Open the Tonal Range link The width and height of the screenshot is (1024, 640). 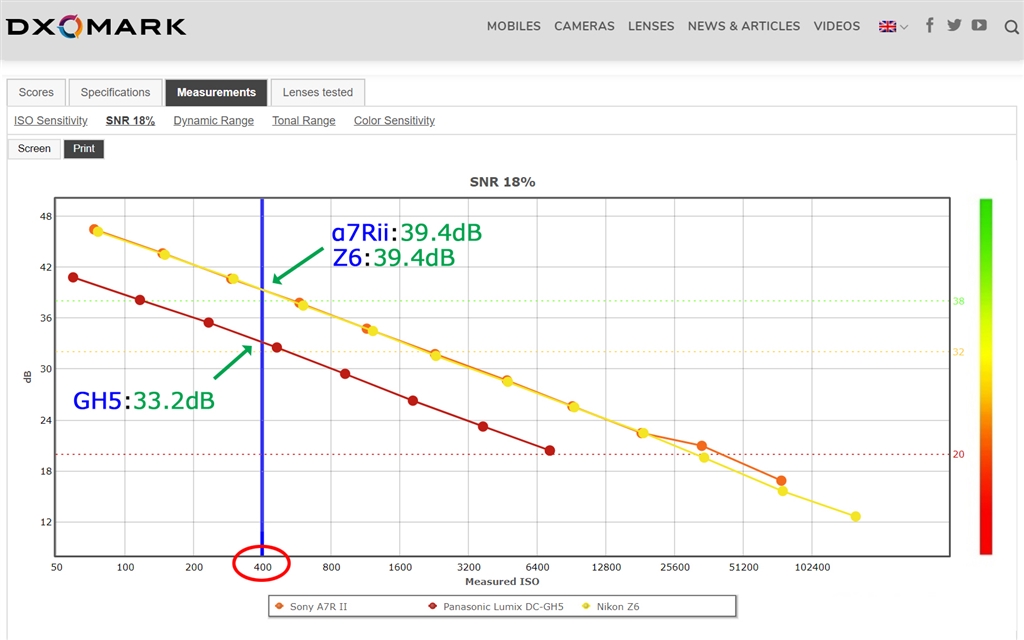304,121
